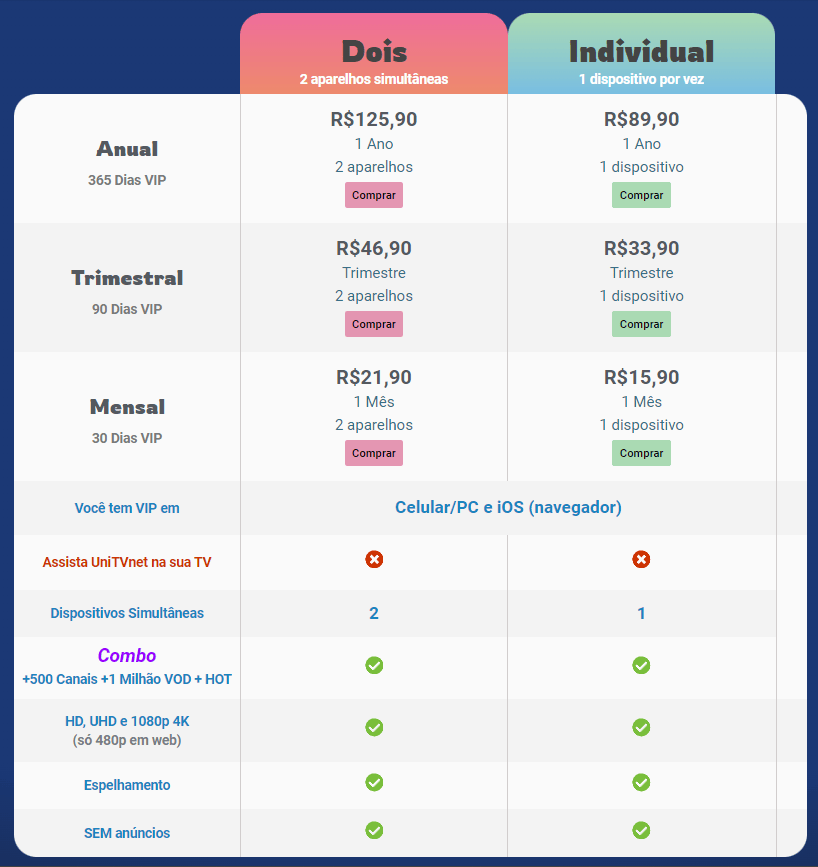818x867 pixels.
Task: Buy the Dois annual plan at R$125,90
Action: pos(374,195)
